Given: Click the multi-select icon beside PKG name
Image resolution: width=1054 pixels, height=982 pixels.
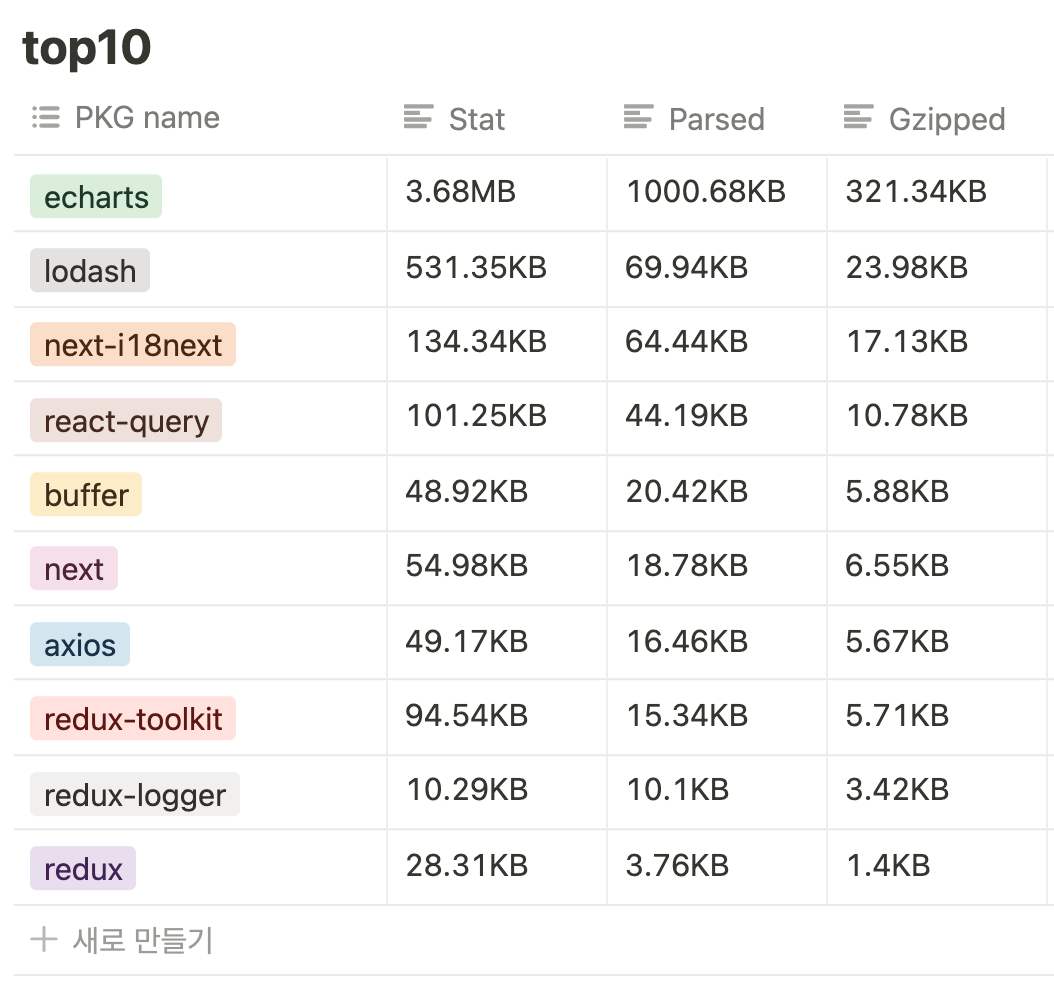Looking at the screenshot, I should pos(46,118).
